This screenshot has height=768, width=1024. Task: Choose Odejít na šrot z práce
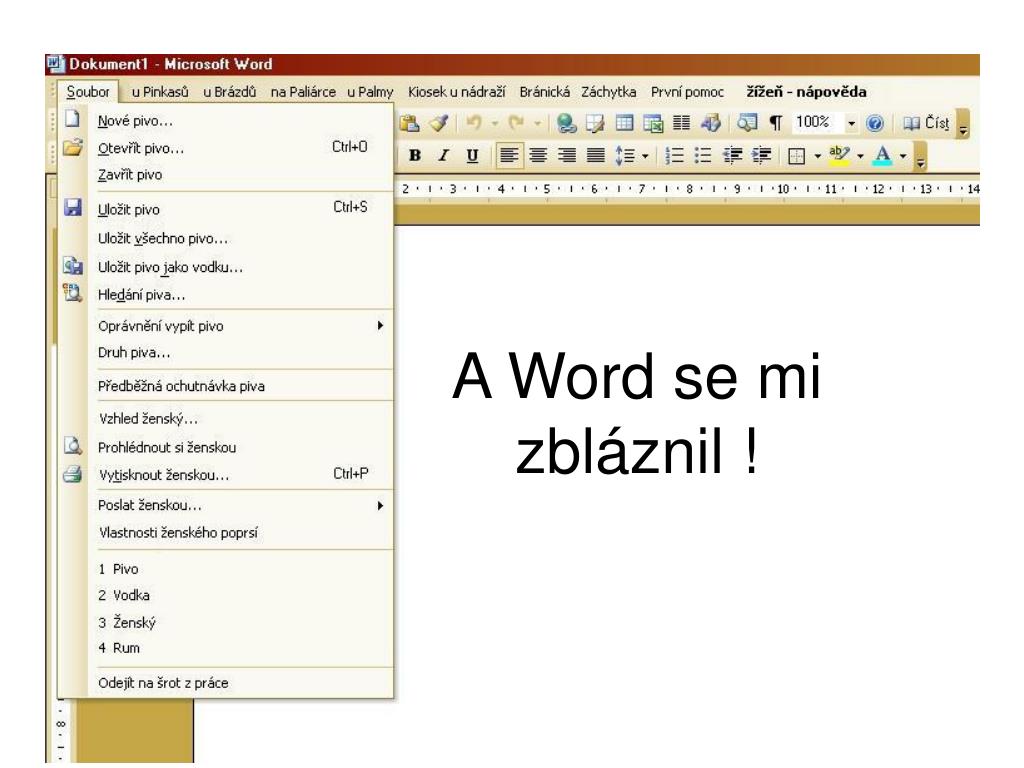click(226, 683)
